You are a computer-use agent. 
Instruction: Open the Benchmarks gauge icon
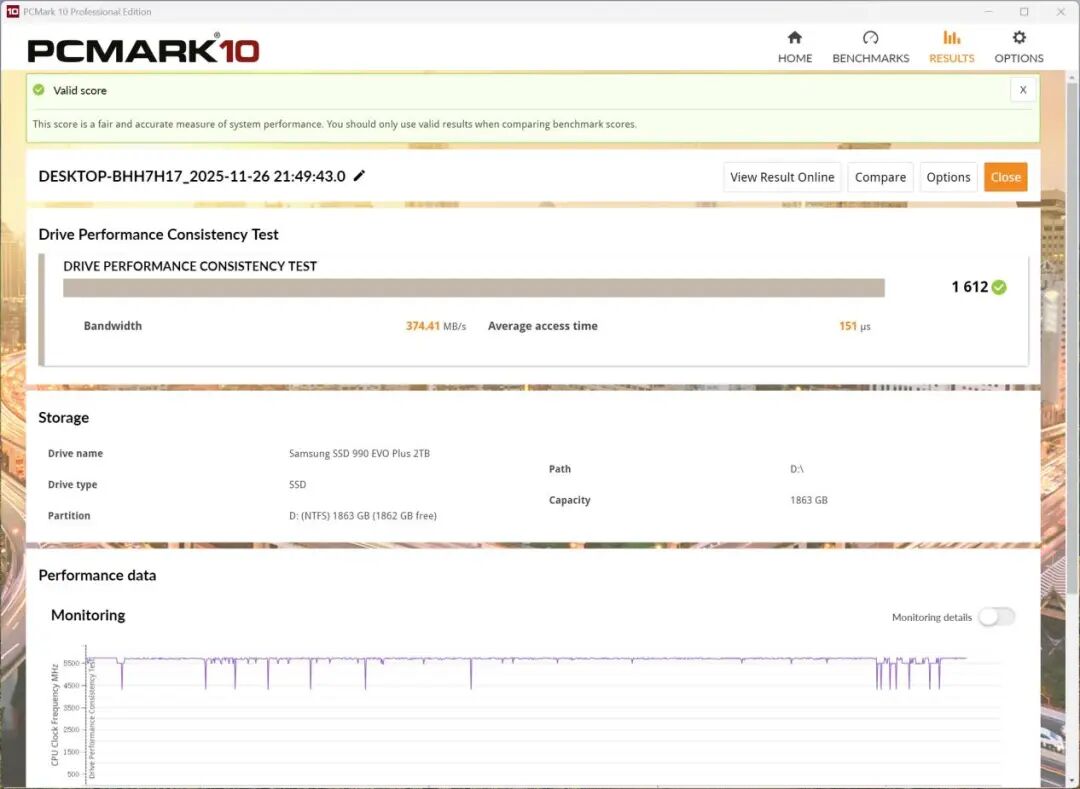[x=870, y=38]
